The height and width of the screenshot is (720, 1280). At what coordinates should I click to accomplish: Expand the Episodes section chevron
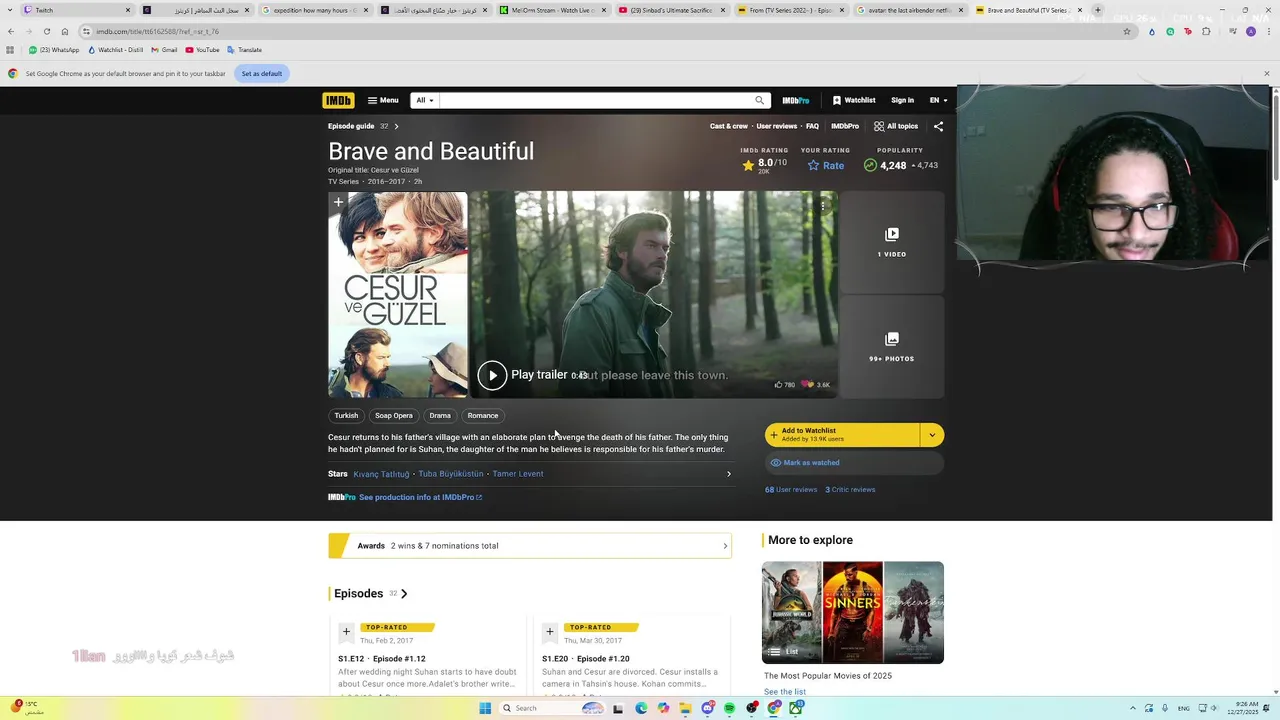404,594
